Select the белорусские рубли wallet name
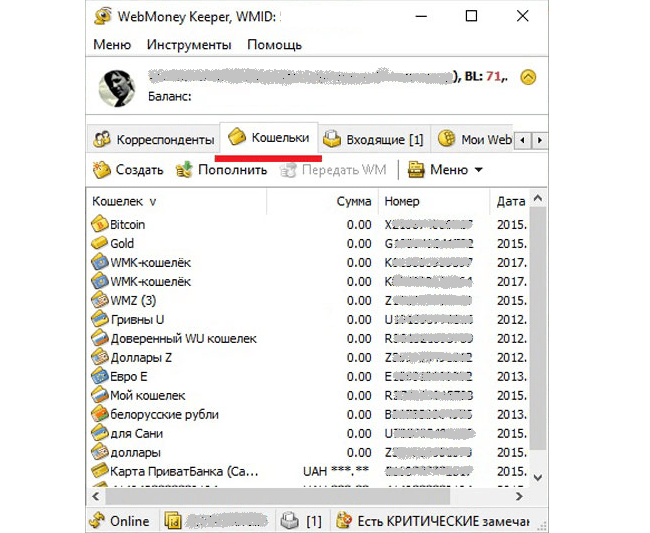The width and height of the screenshot is (650, 533). tap(164, 415)
